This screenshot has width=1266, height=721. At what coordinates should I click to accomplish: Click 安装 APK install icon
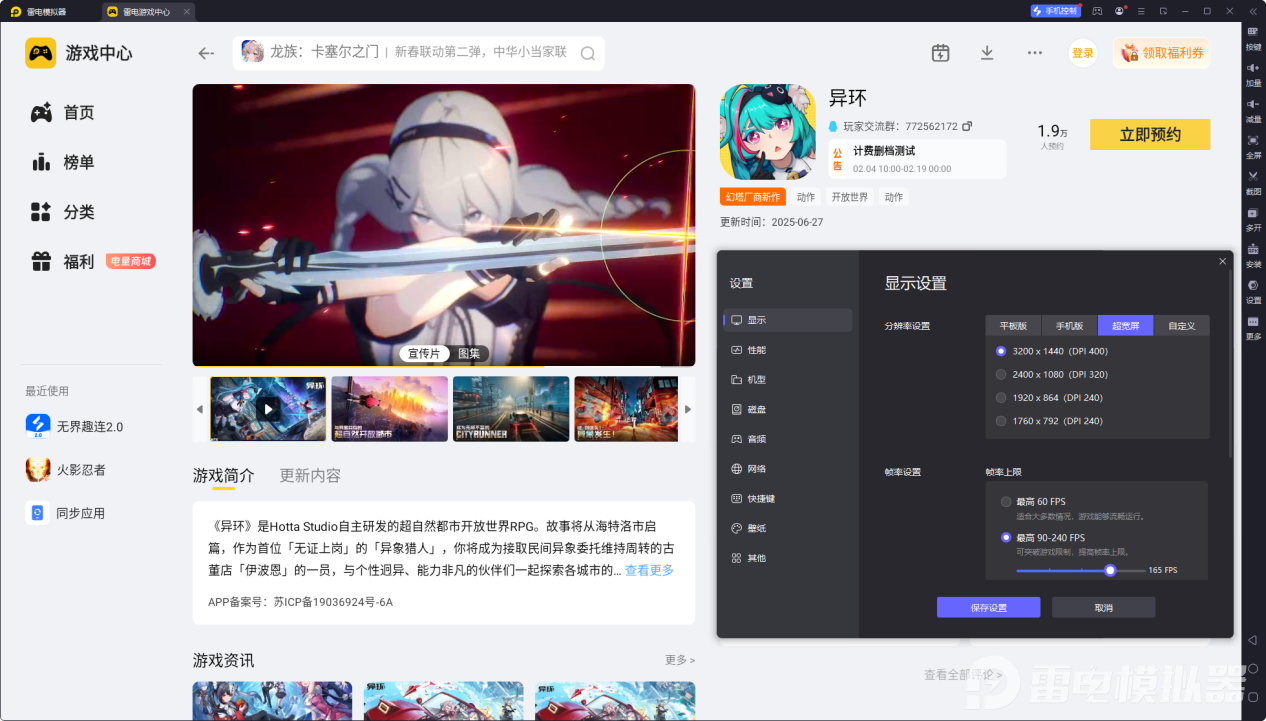1253,254
